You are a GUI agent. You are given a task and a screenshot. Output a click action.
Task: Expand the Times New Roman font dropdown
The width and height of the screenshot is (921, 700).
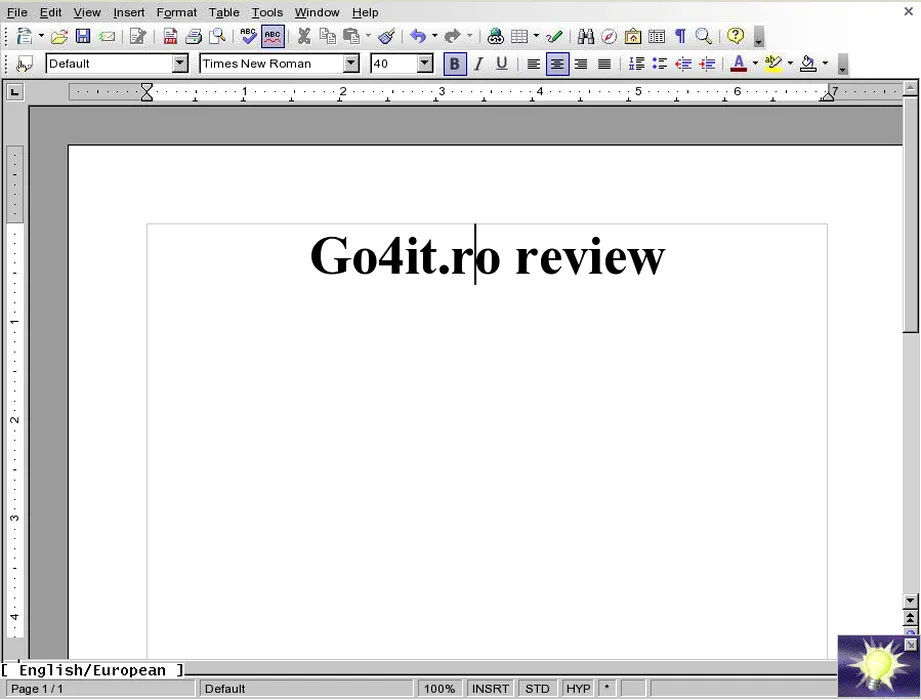point(351,64)
